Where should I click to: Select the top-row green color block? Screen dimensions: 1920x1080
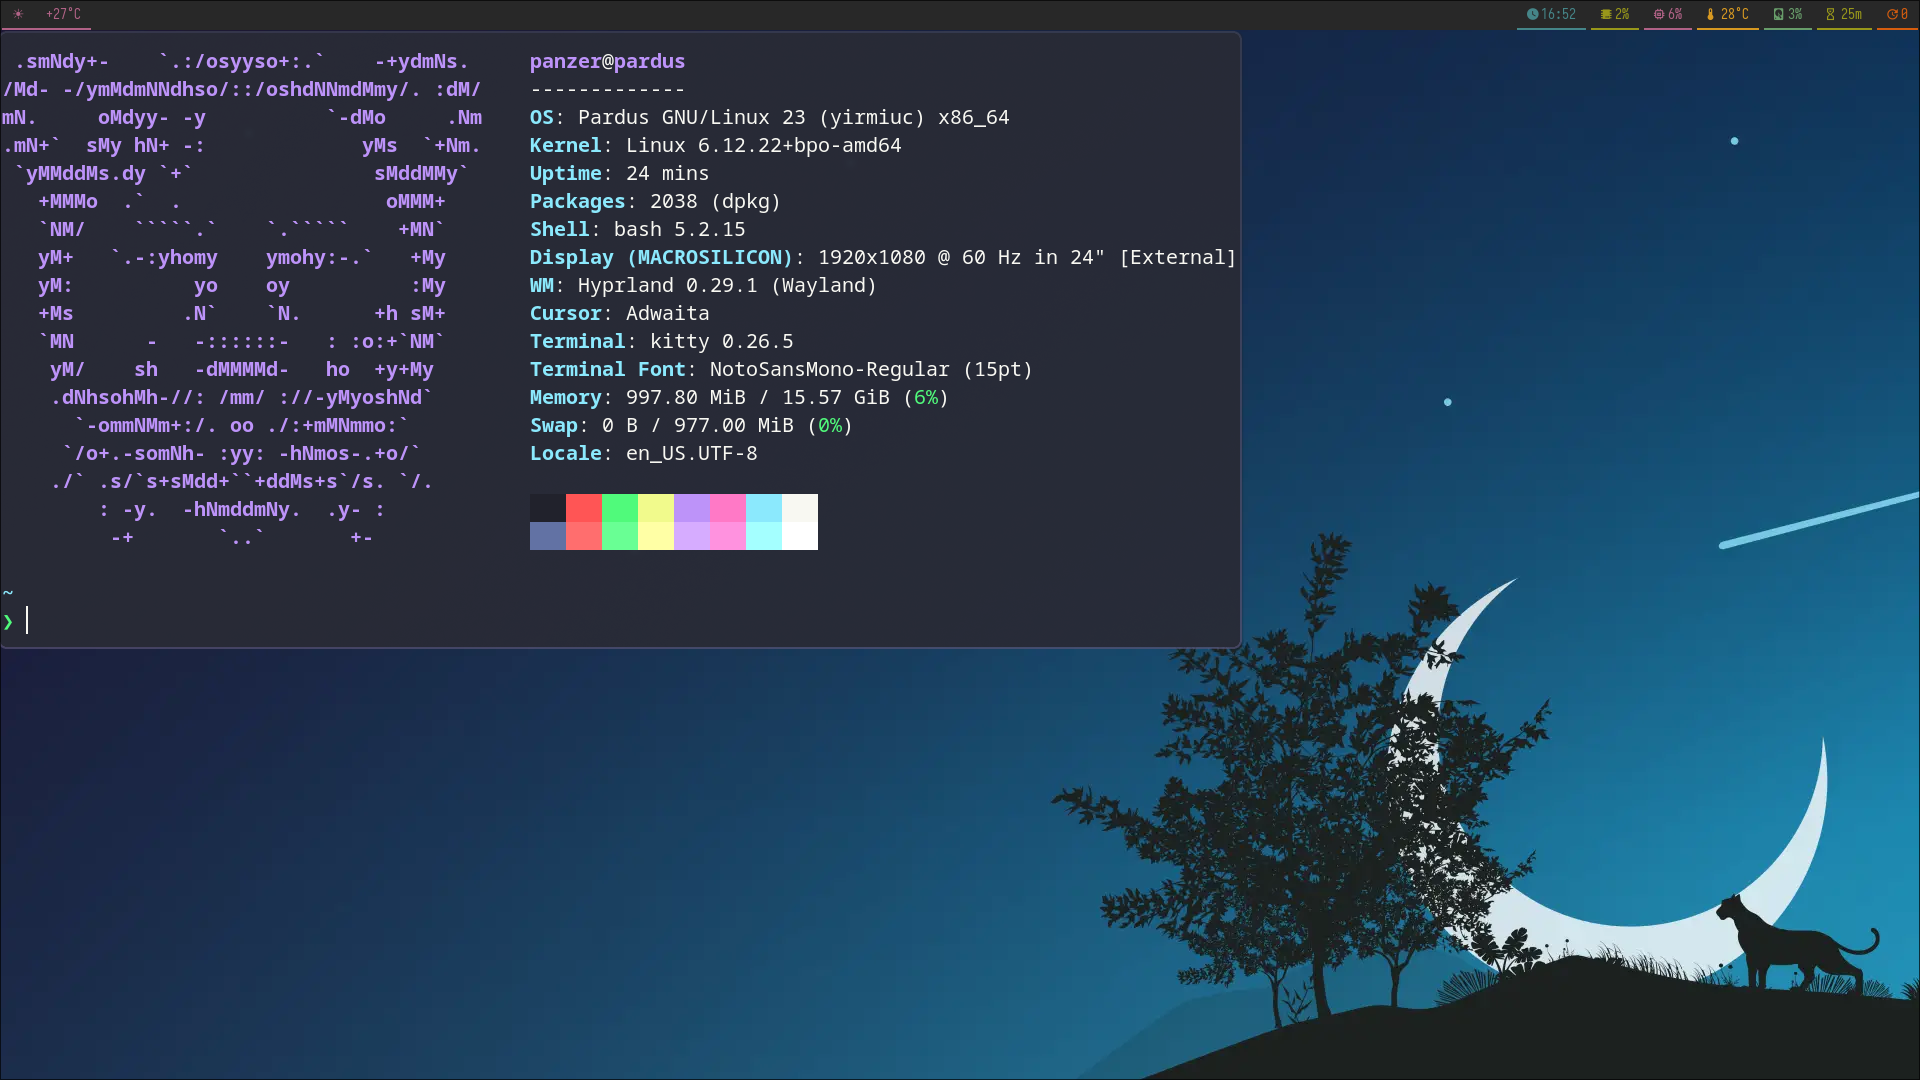point(620,508)
